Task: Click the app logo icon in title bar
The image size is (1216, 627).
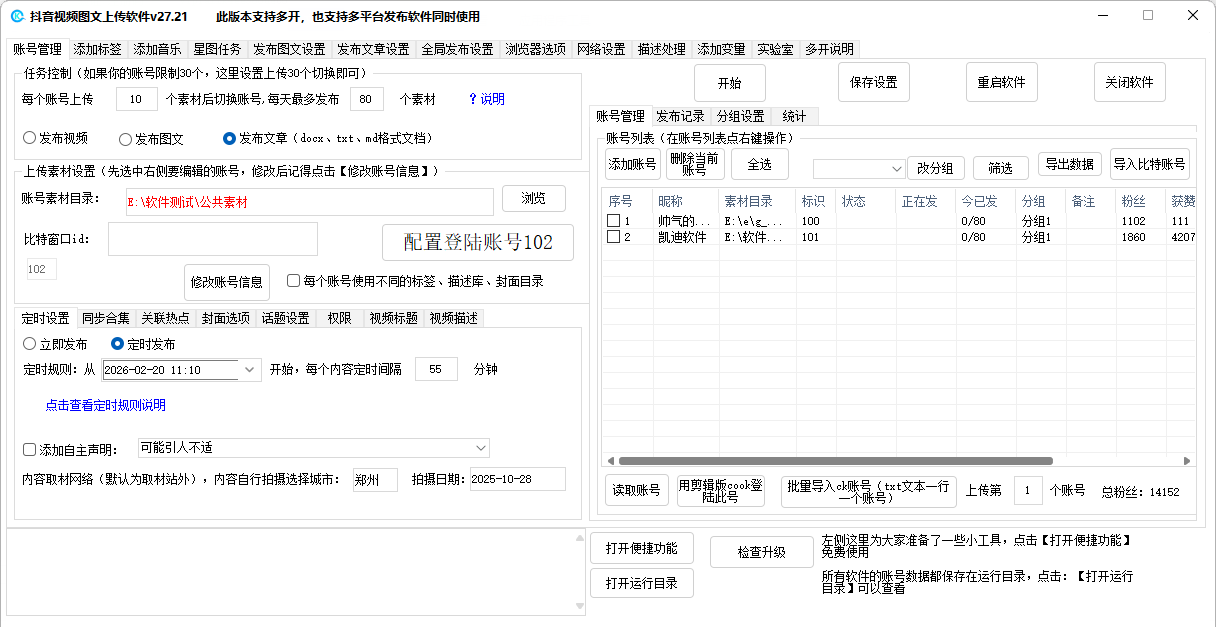Action: [x=16, y=16]
